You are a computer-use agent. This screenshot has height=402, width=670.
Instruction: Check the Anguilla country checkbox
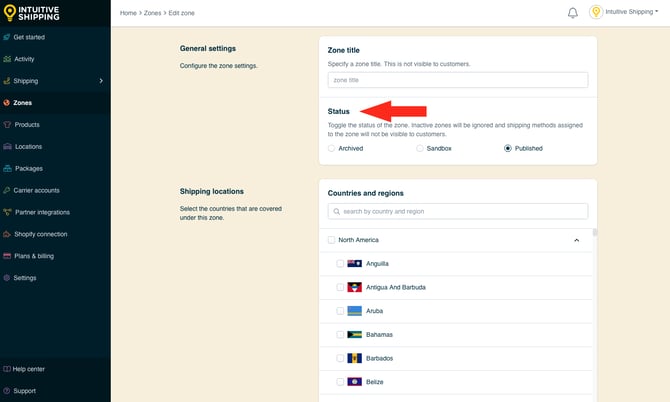[341, 264]
